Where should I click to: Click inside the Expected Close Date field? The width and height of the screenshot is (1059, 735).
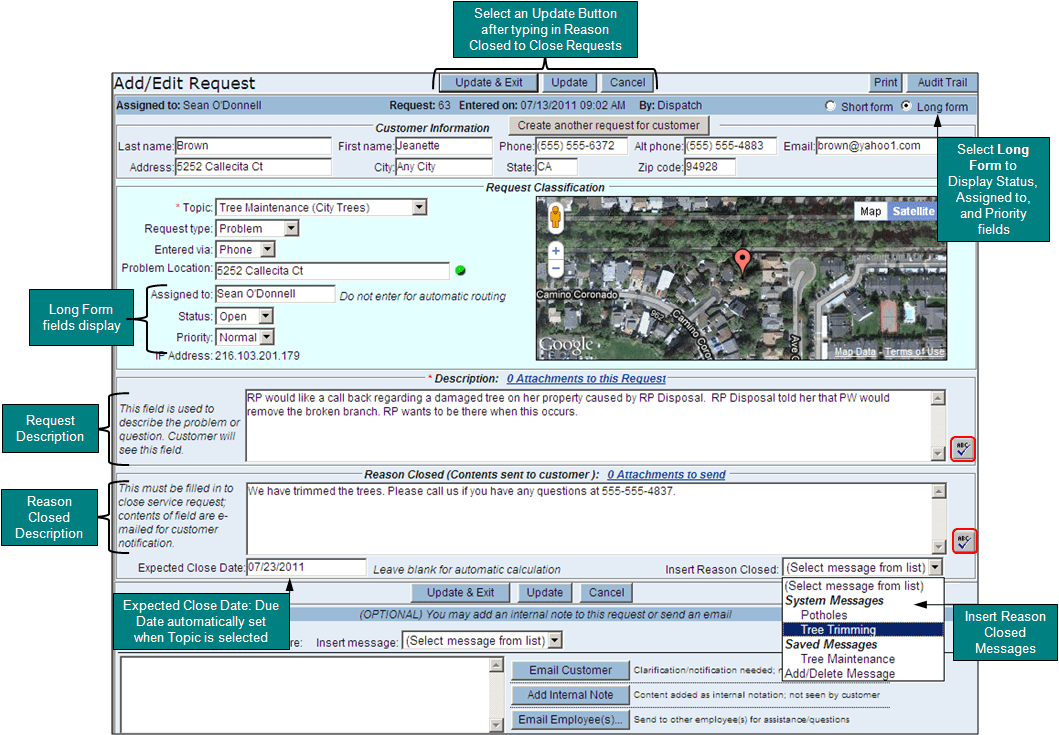click(x=305, y=566)
